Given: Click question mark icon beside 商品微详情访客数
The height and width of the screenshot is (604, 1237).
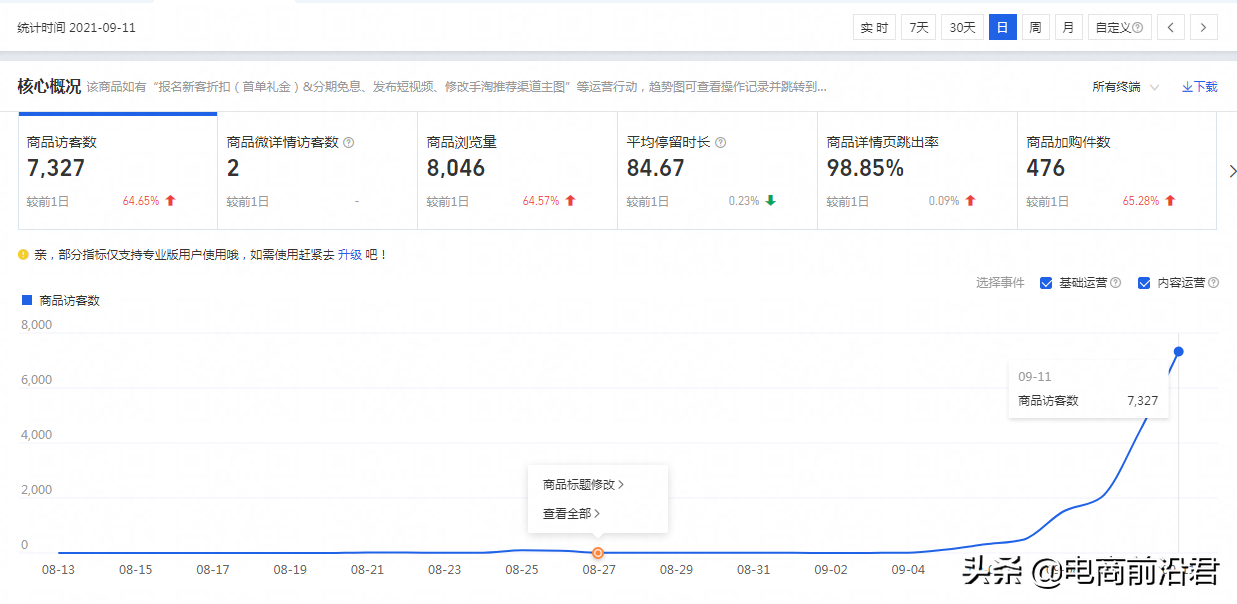Looking at the screenshot, I should (x=347, y=141).
